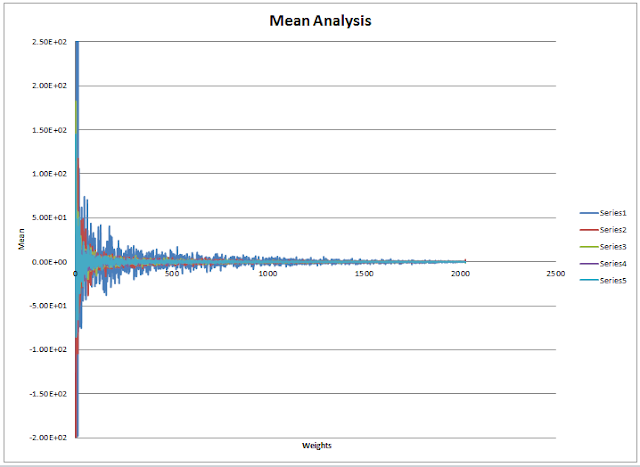Click the 1.50E+02 y-axis label
This screenshot has height=467, width=640.
(x=49, y=130)
